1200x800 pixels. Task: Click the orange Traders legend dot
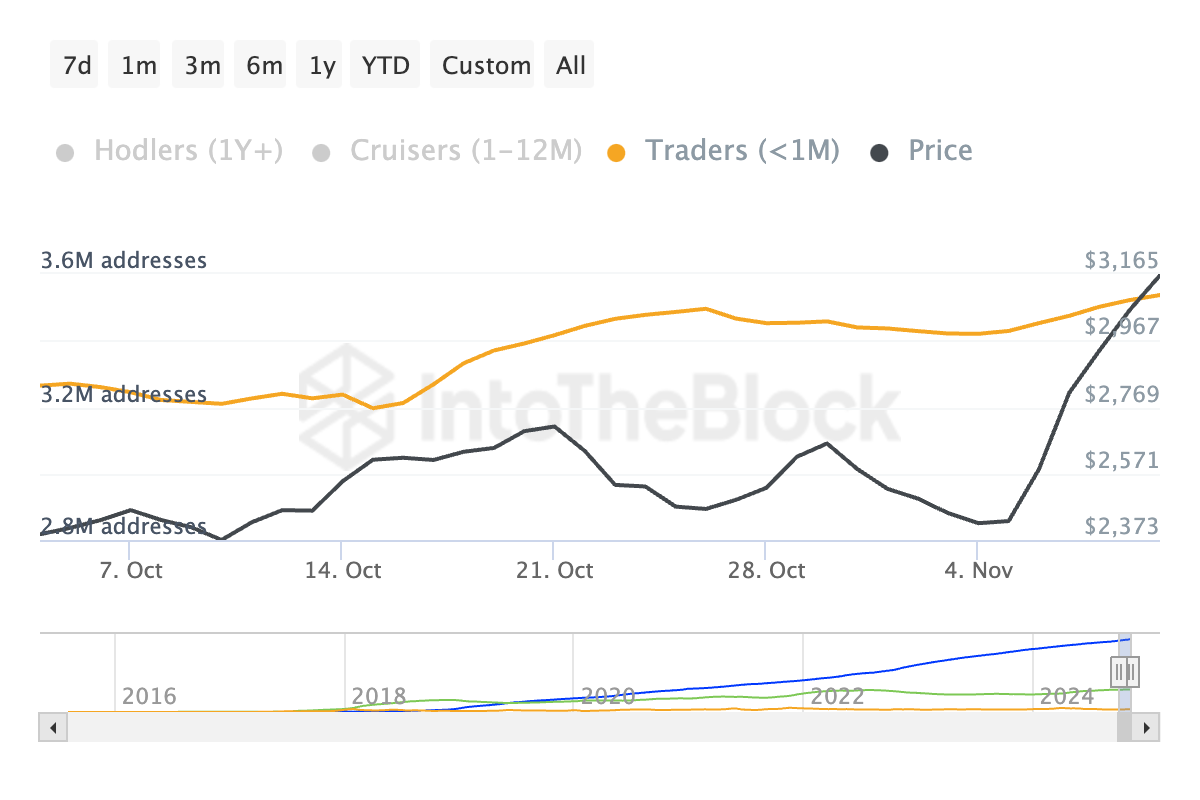pyautogui.click(x=618, y=153)
